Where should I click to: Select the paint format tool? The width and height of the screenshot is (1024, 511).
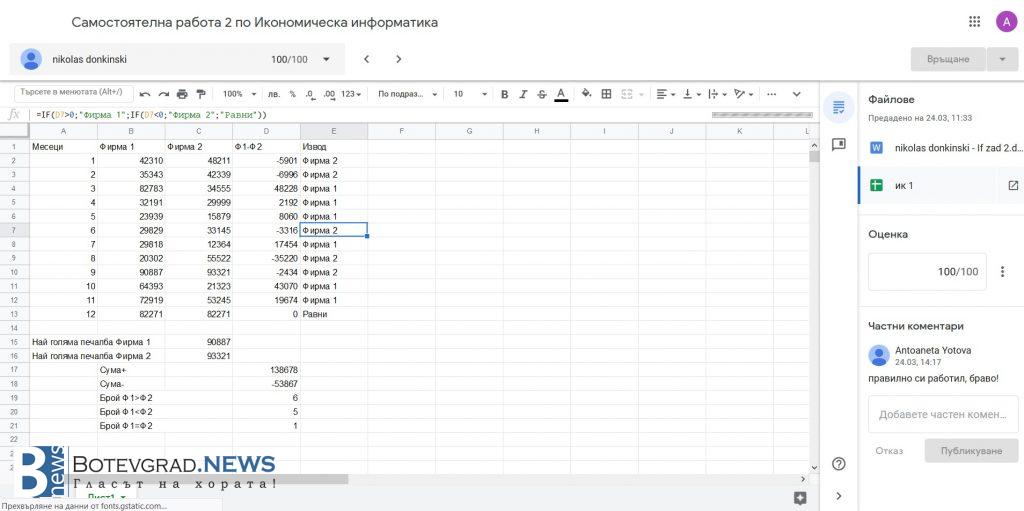click(x=200, y=94)
